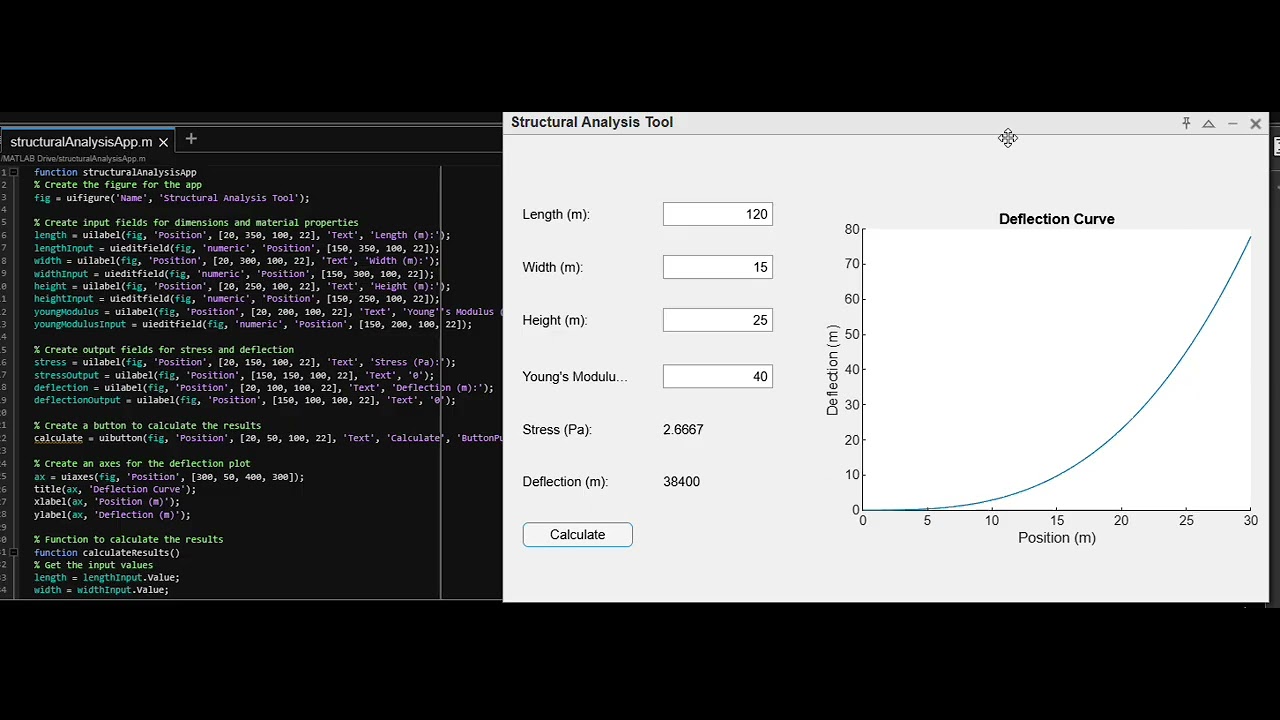Click the 'Deflection Curve' plot title
This screenshot has height=720, width=1280.
[1056, 219]
